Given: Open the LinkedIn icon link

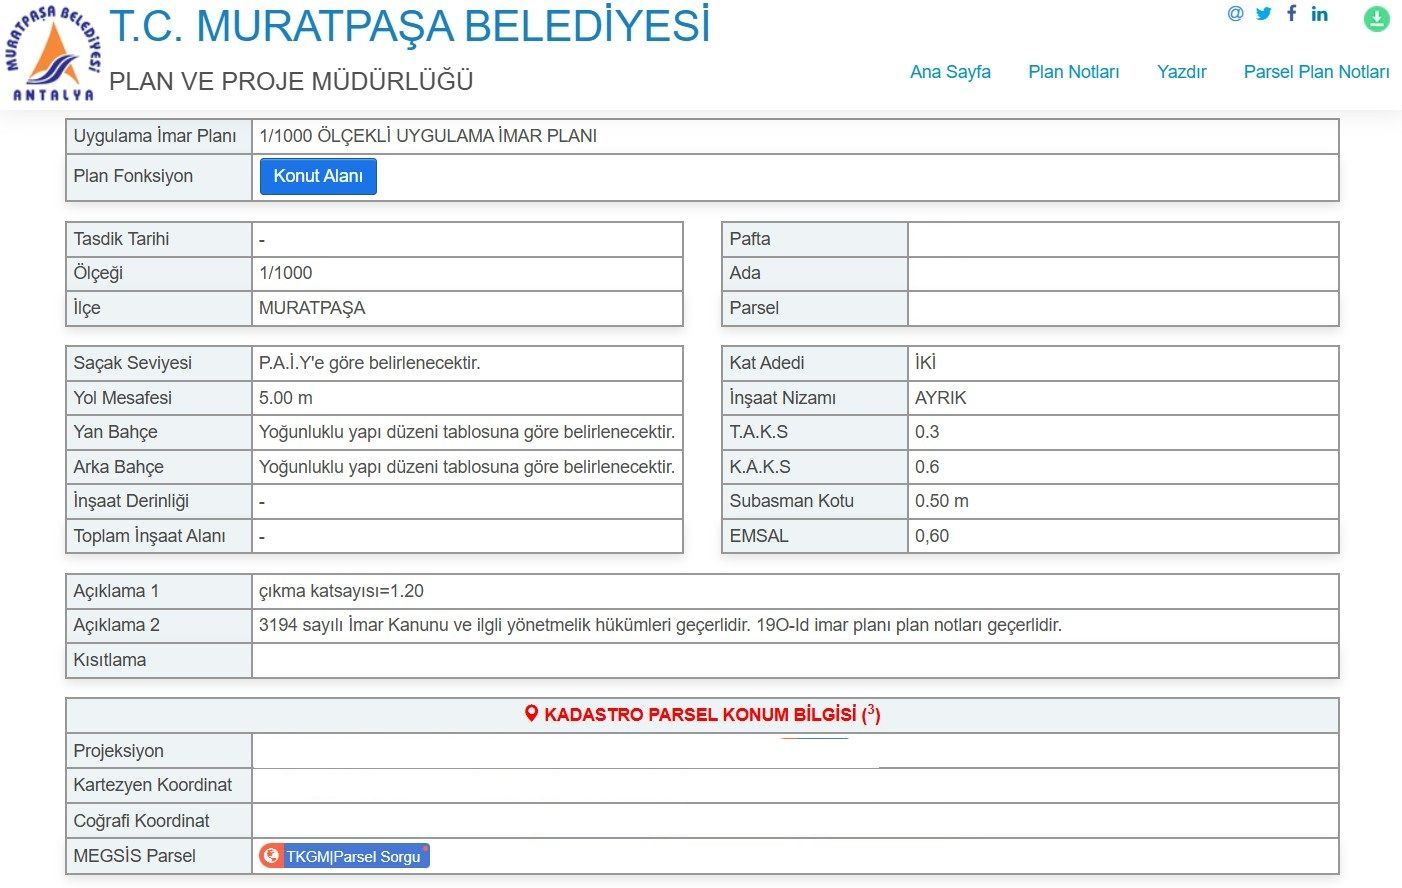Looking at the screenshot, I should (1320, 14).
